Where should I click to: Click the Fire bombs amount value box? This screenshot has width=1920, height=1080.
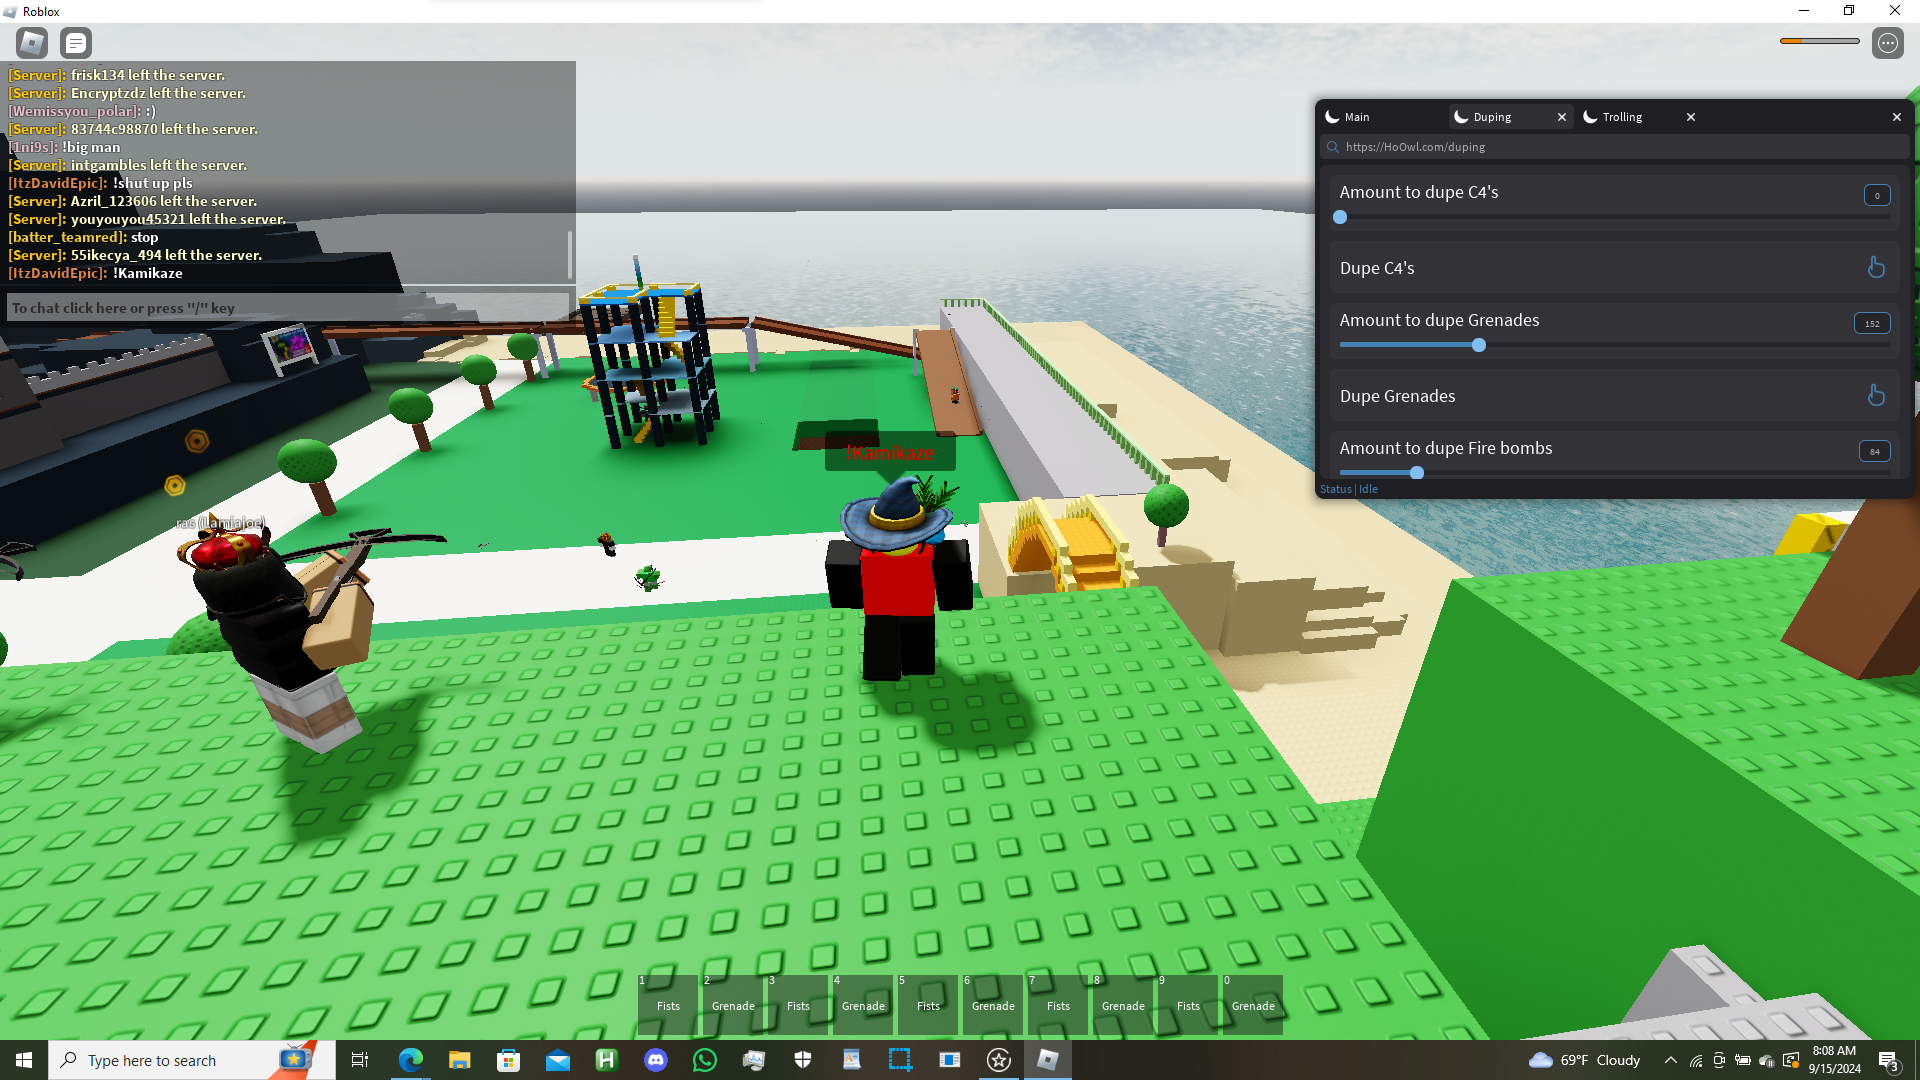coord(1875,451)
